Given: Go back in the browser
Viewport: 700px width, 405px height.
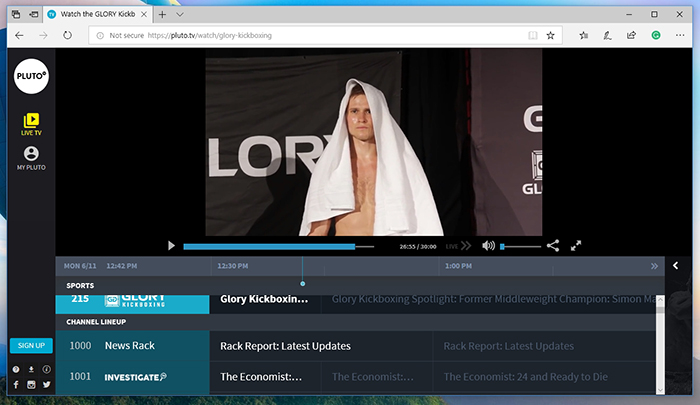Looking at the screenshot, I should pyautogui.click(x=19, y=35).
